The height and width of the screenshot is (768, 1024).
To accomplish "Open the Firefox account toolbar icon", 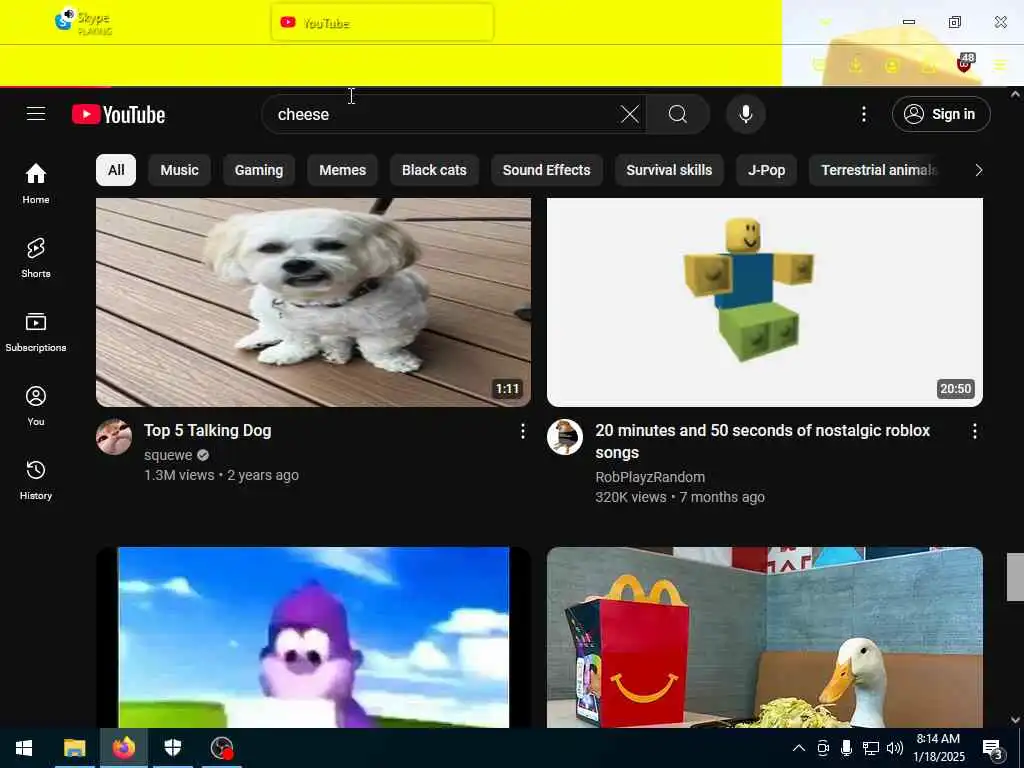I will (891, 65).
